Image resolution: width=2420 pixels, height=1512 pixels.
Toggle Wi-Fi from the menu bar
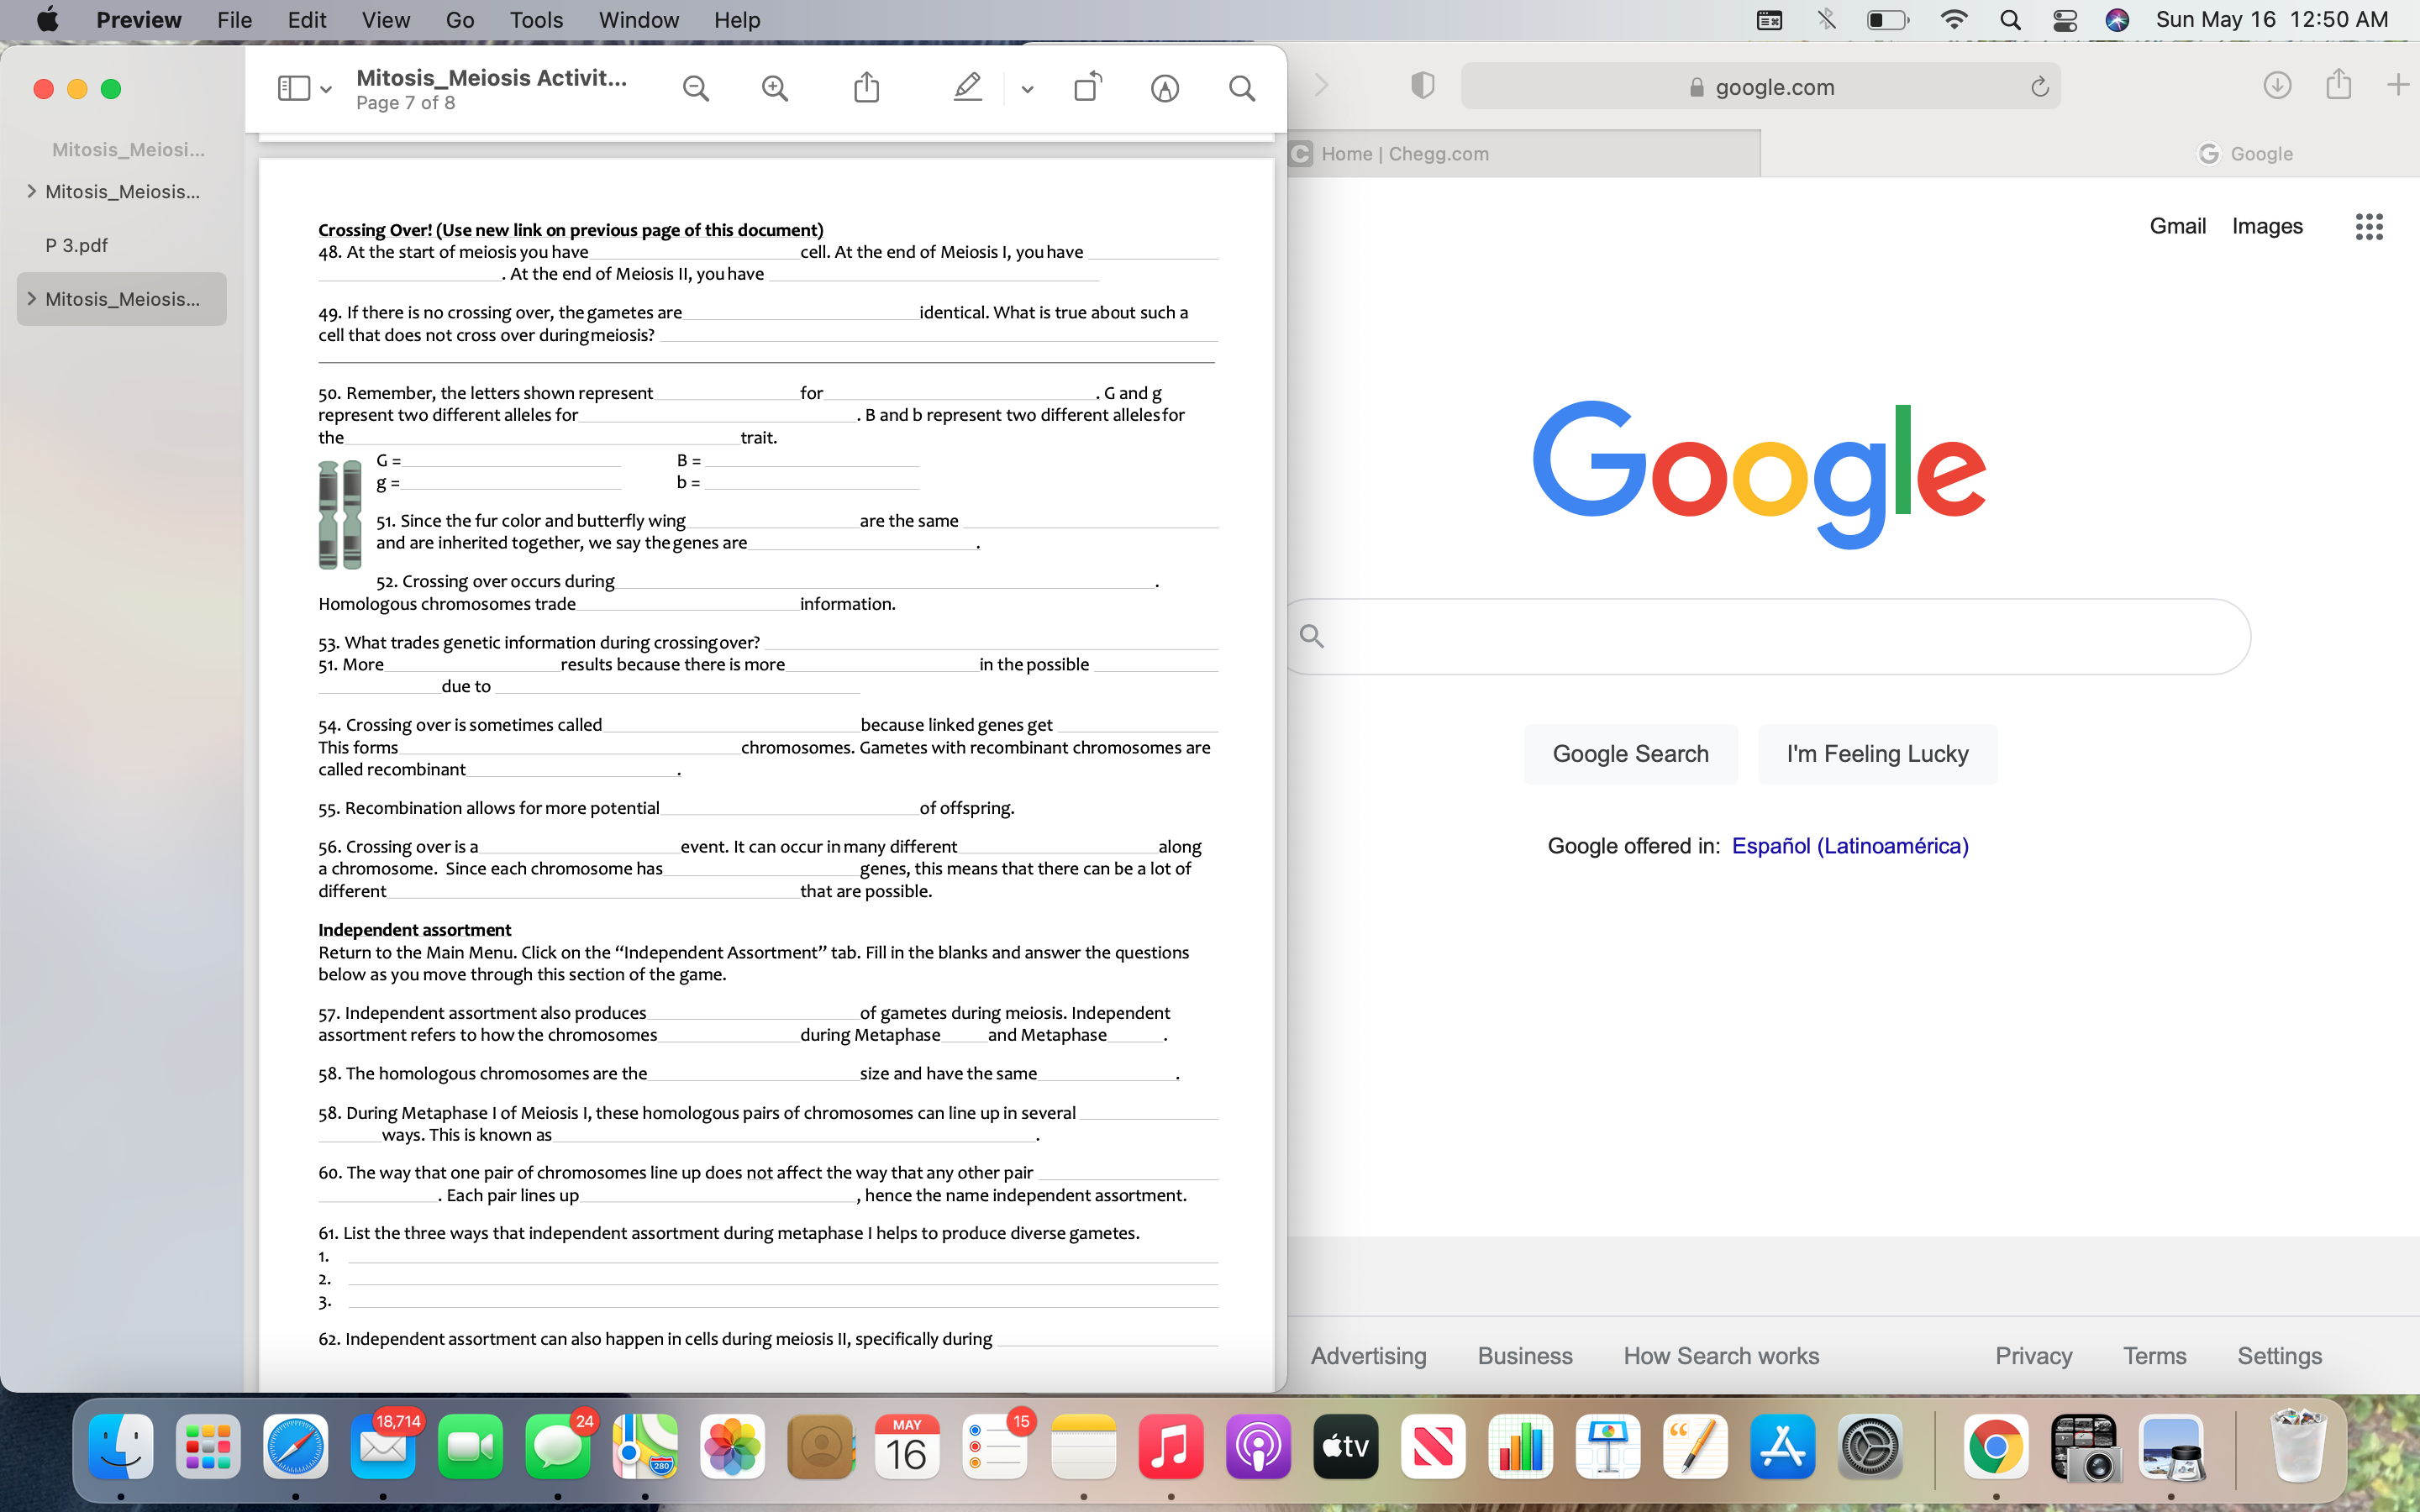click(x=1954, y=19)
